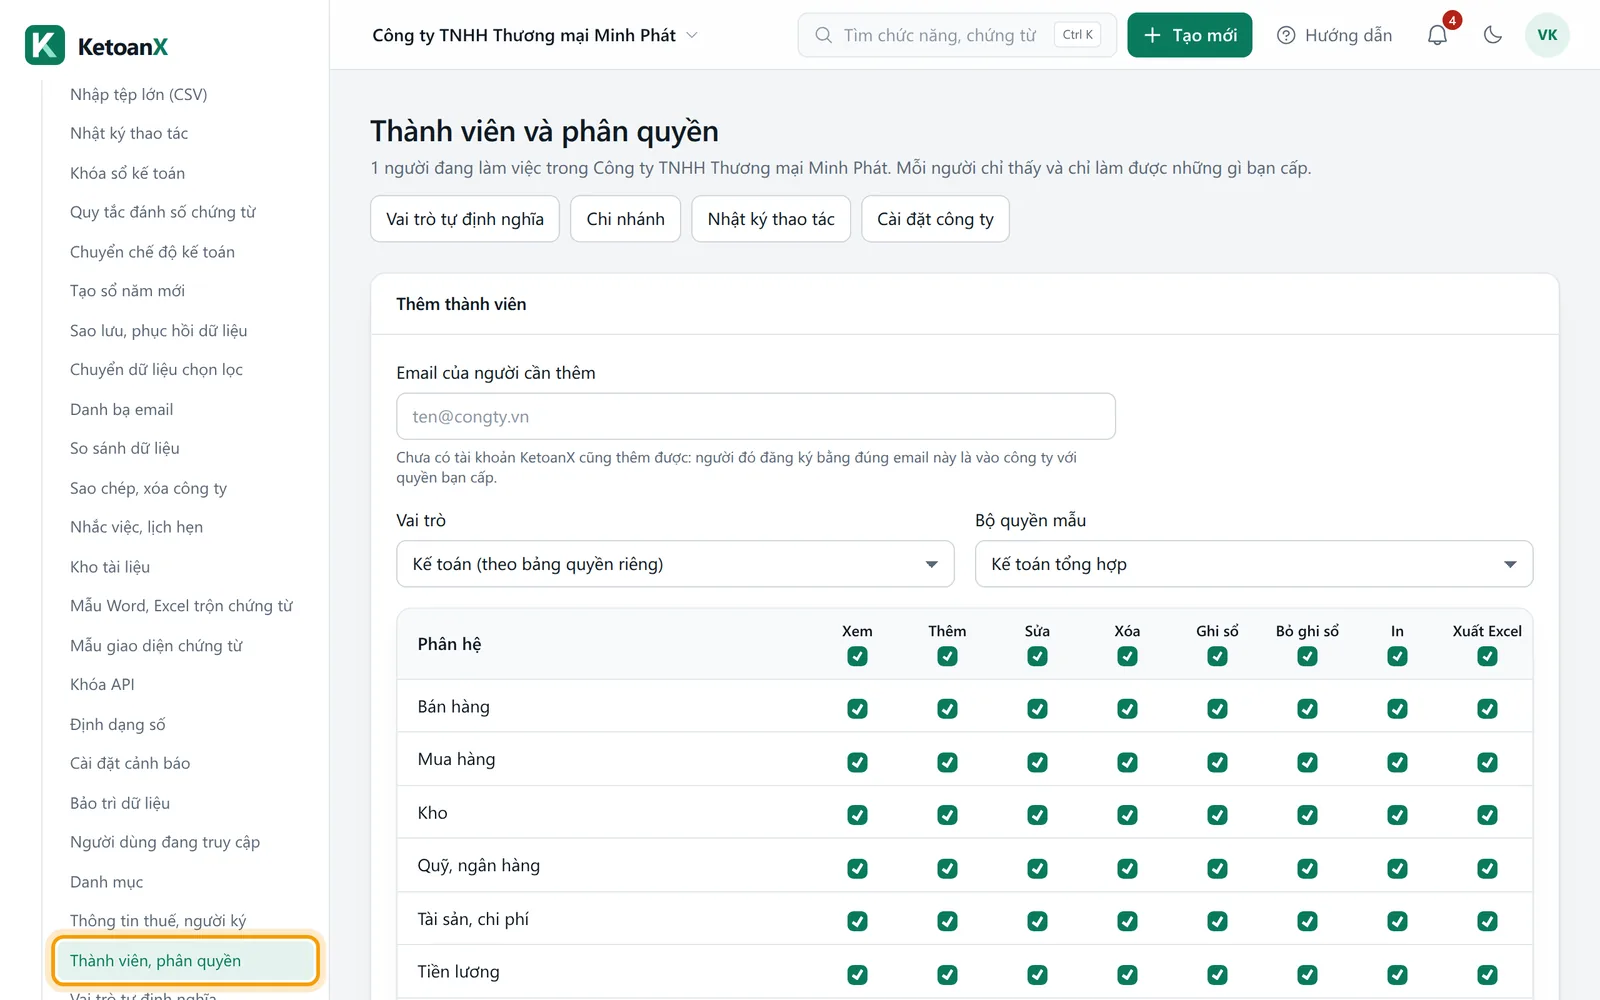This screenshot has width=1600, height=1000.
Task: Expand the company switcher dropdown
Action: pyautogui.click(x=535, y=35)
